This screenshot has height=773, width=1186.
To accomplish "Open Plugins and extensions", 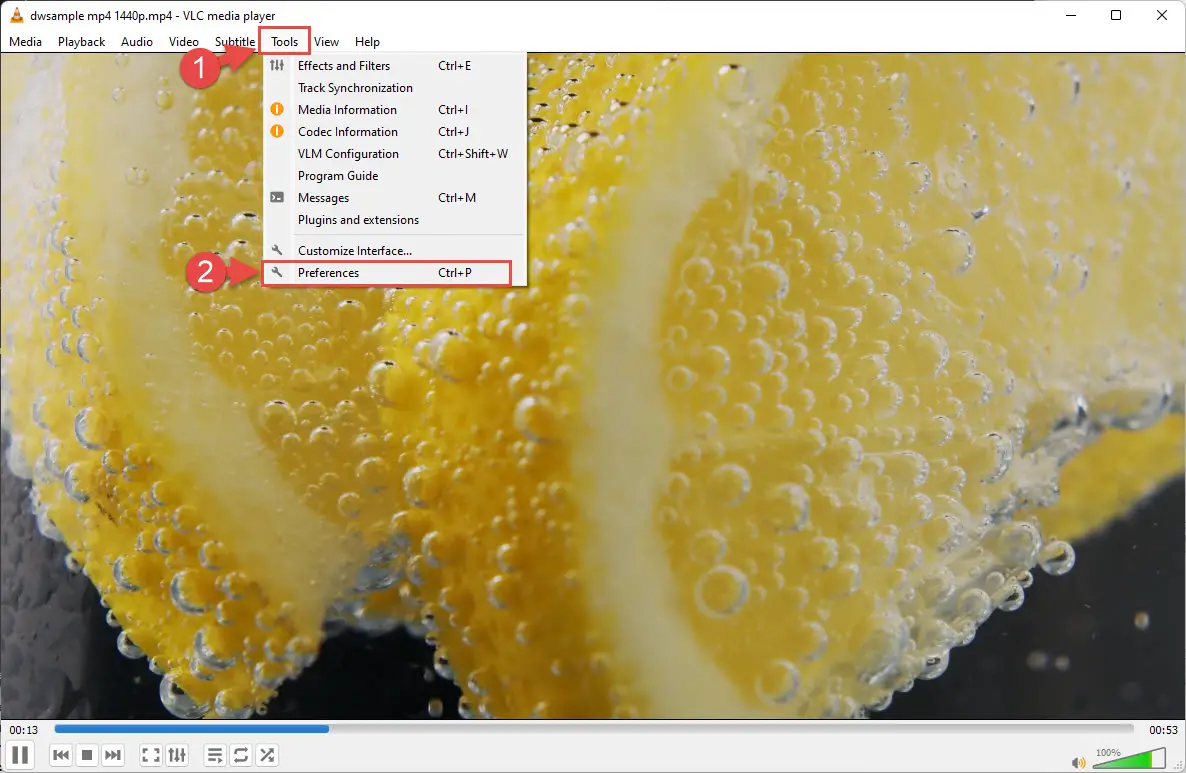I will tap(394, 219).
